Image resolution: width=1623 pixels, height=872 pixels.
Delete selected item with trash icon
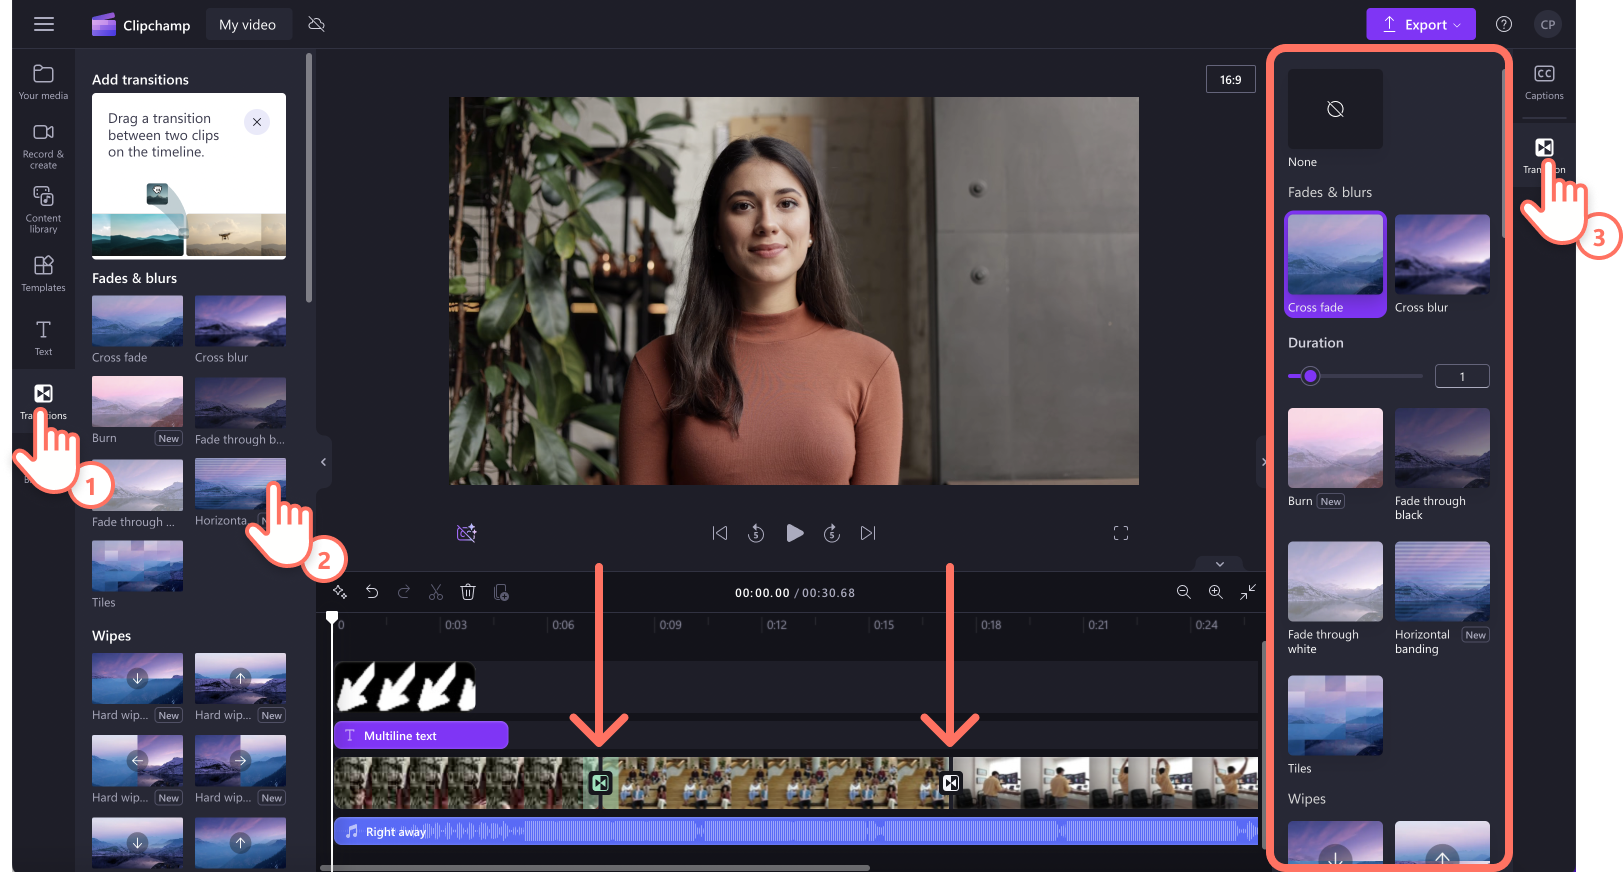tap(468, 592)
